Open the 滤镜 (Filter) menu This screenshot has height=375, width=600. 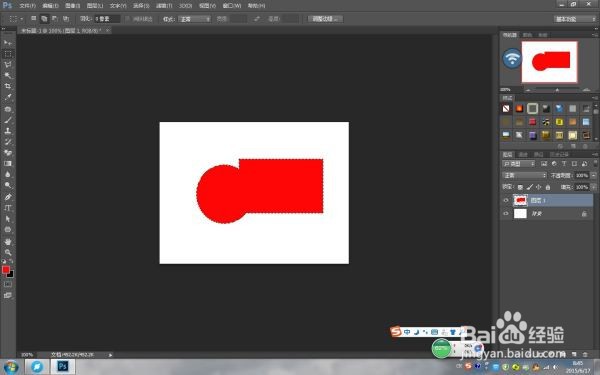tap(164, 6)
